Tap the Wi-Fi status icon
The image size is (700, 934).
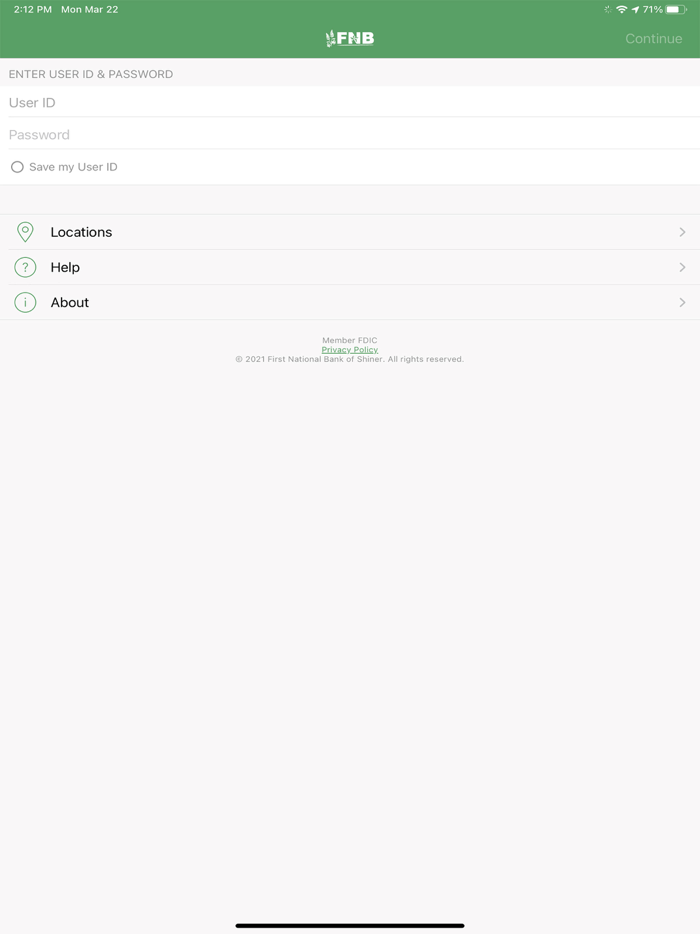pyautogui.click(x=621, y=10)
